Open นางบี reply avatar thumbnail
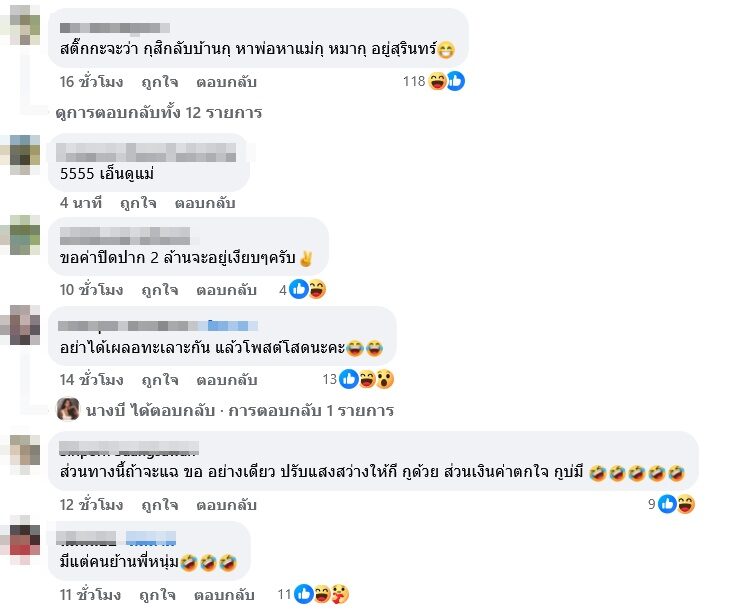Image resolution: width=747 pixels, height=611 pixels. pos(68,410)
